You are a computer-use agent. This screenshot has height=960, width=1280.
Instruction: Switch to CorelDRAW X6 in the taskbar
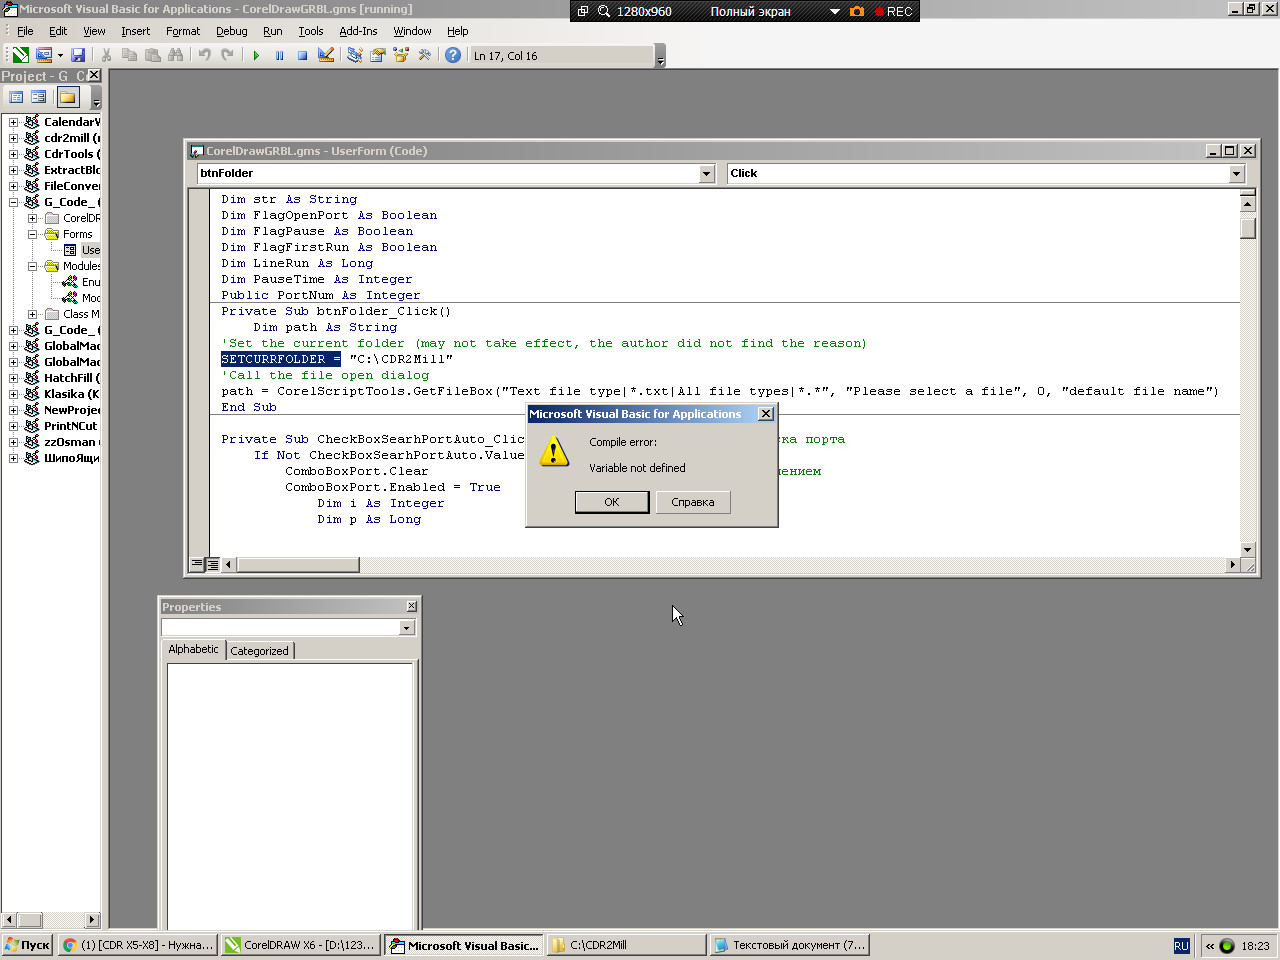pyautogui.click(x=300, y=945)
